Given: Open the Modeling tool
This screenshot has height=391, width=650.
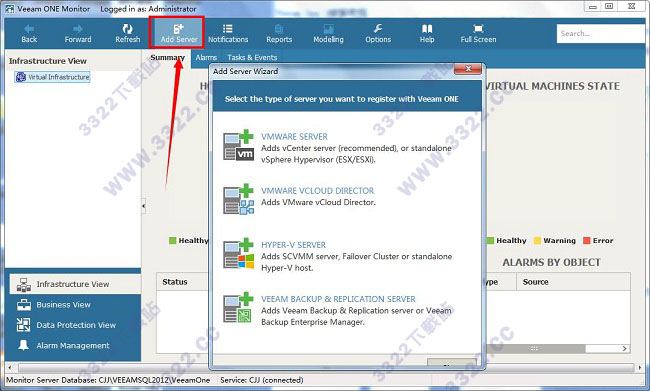Looking at the screenshot, I should click(x=328, y=33).
